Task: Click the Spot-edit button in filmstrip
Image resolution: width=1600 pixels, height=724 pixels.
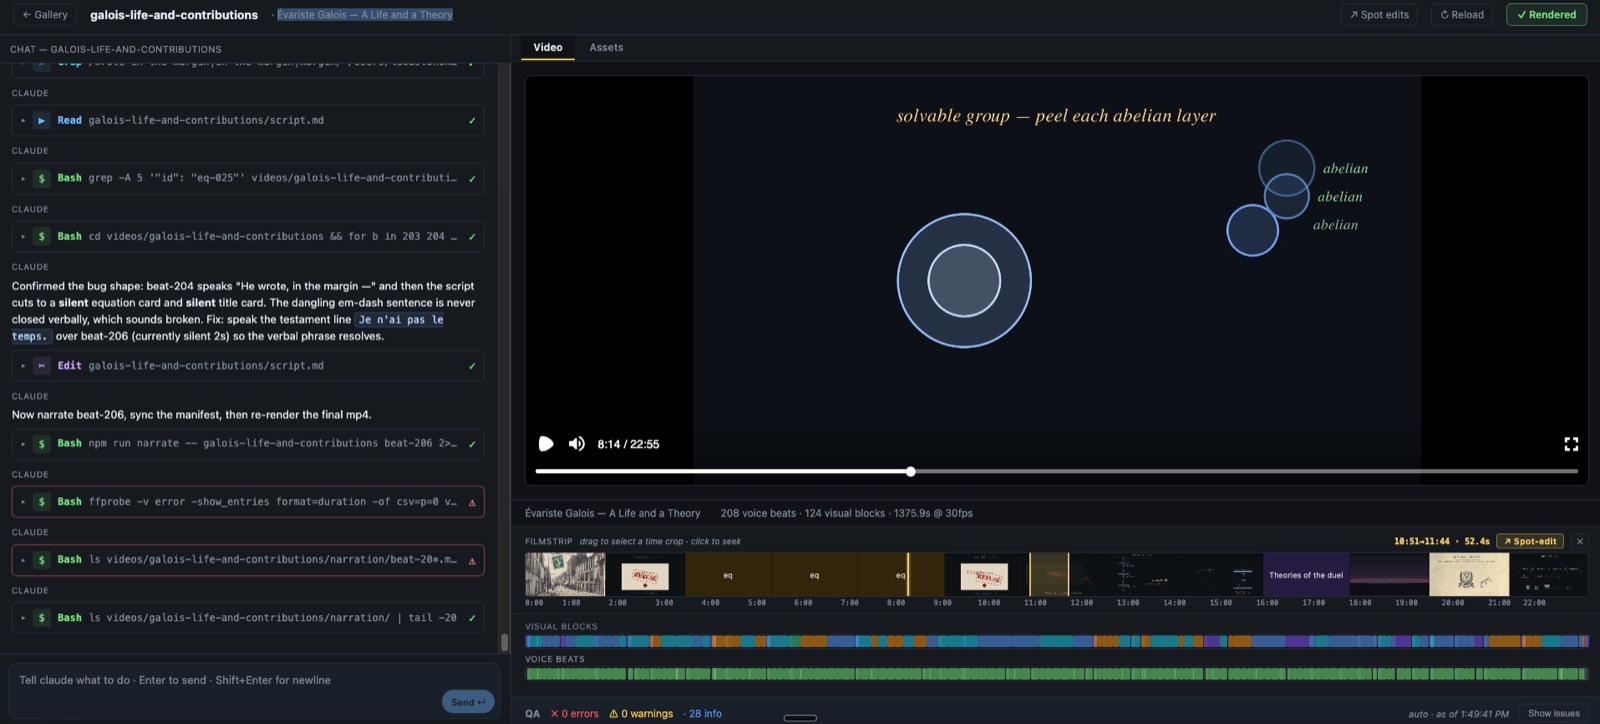Action: click(x=1530, y=541)
